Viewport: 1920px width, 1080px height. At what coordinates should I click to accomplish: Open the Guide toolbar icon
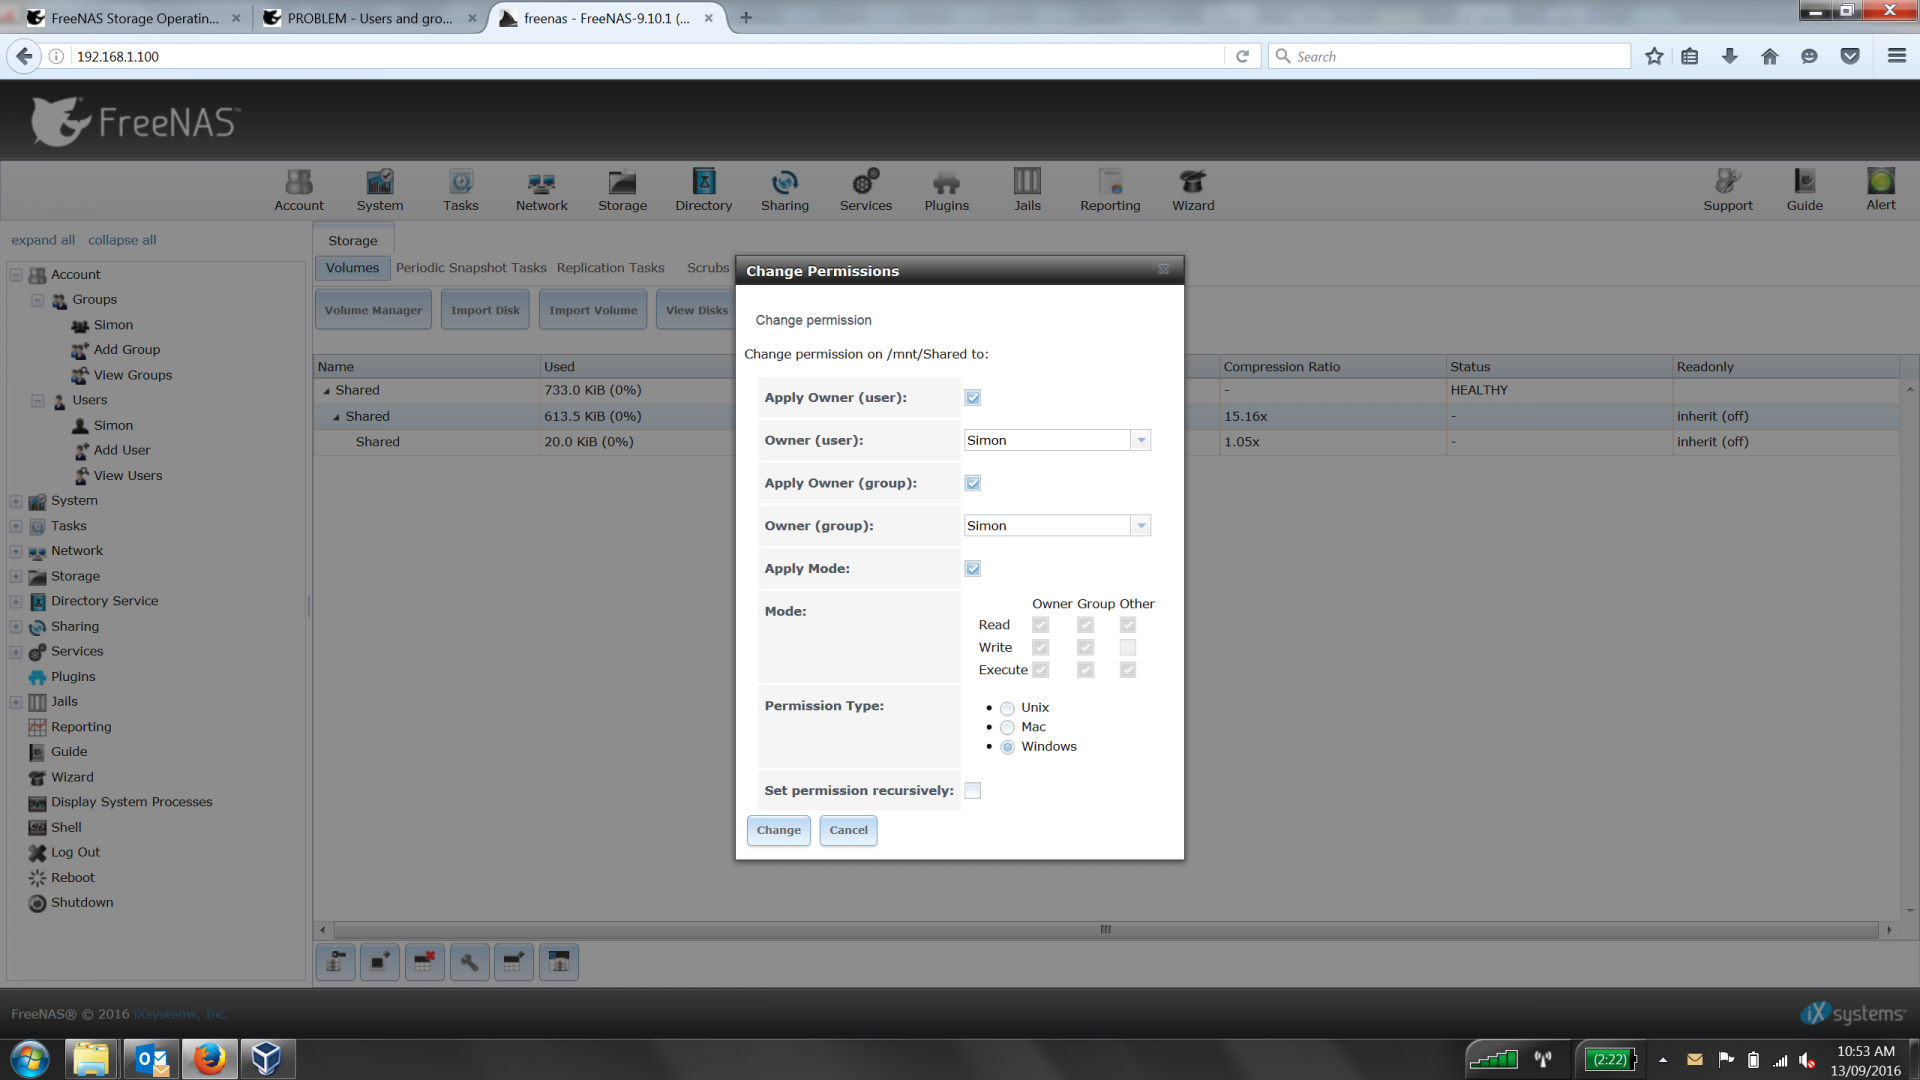click(1805, 190)
